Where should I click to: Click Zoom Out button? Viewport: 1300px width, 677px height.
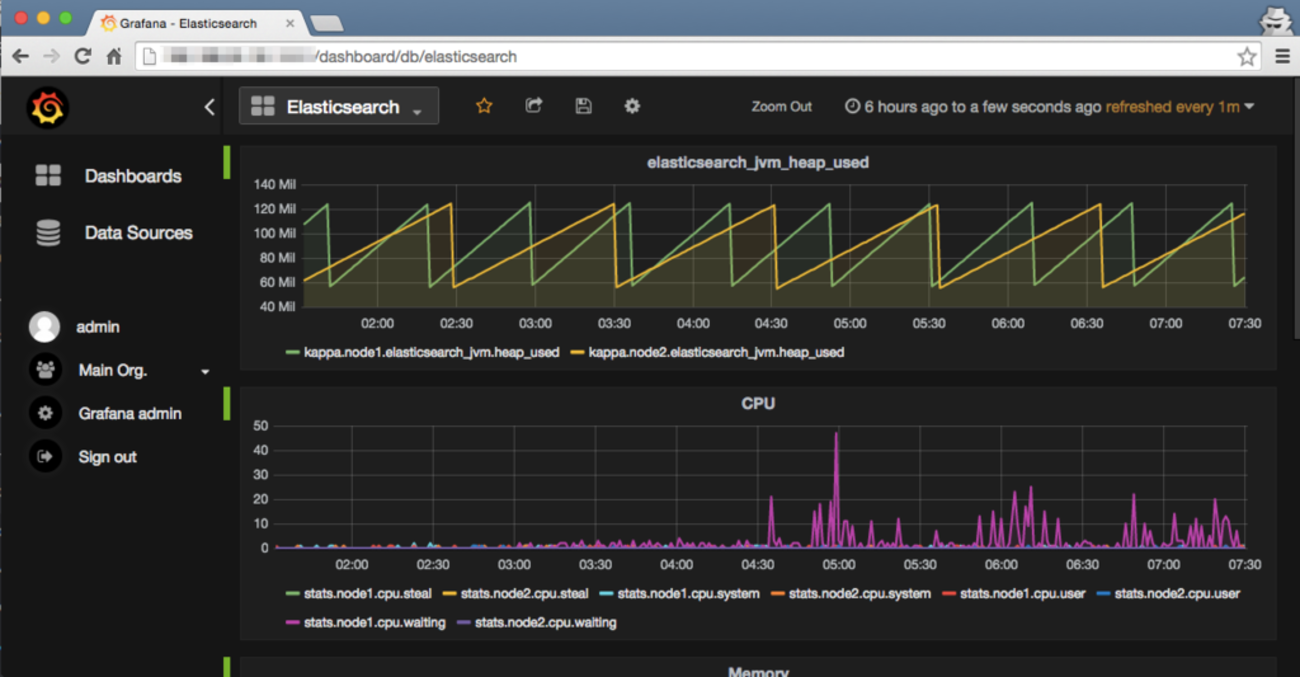(x=781, y=107)
